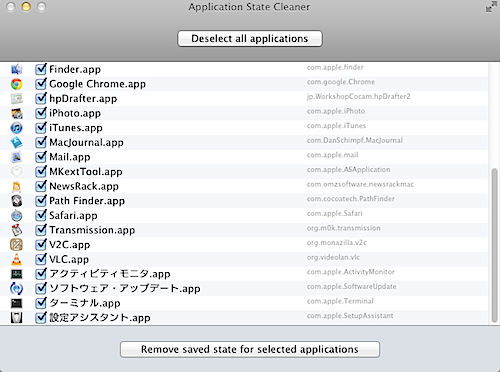Screen dimensions: 500x372
Task: Toggle the fullscreen arrows icon
Action: point(491,7)
